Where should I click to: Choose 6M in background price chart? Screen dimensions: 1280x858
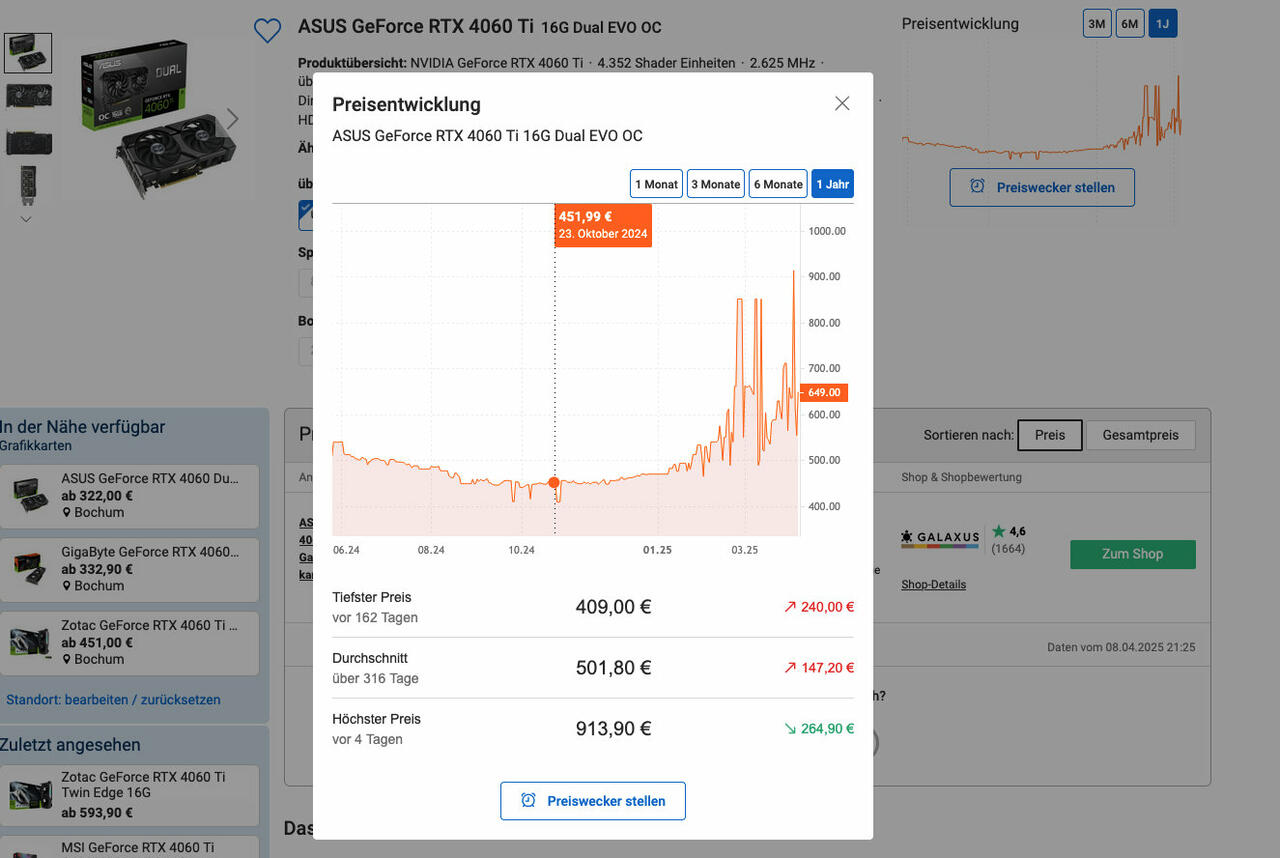click(x=1130, y=24)
